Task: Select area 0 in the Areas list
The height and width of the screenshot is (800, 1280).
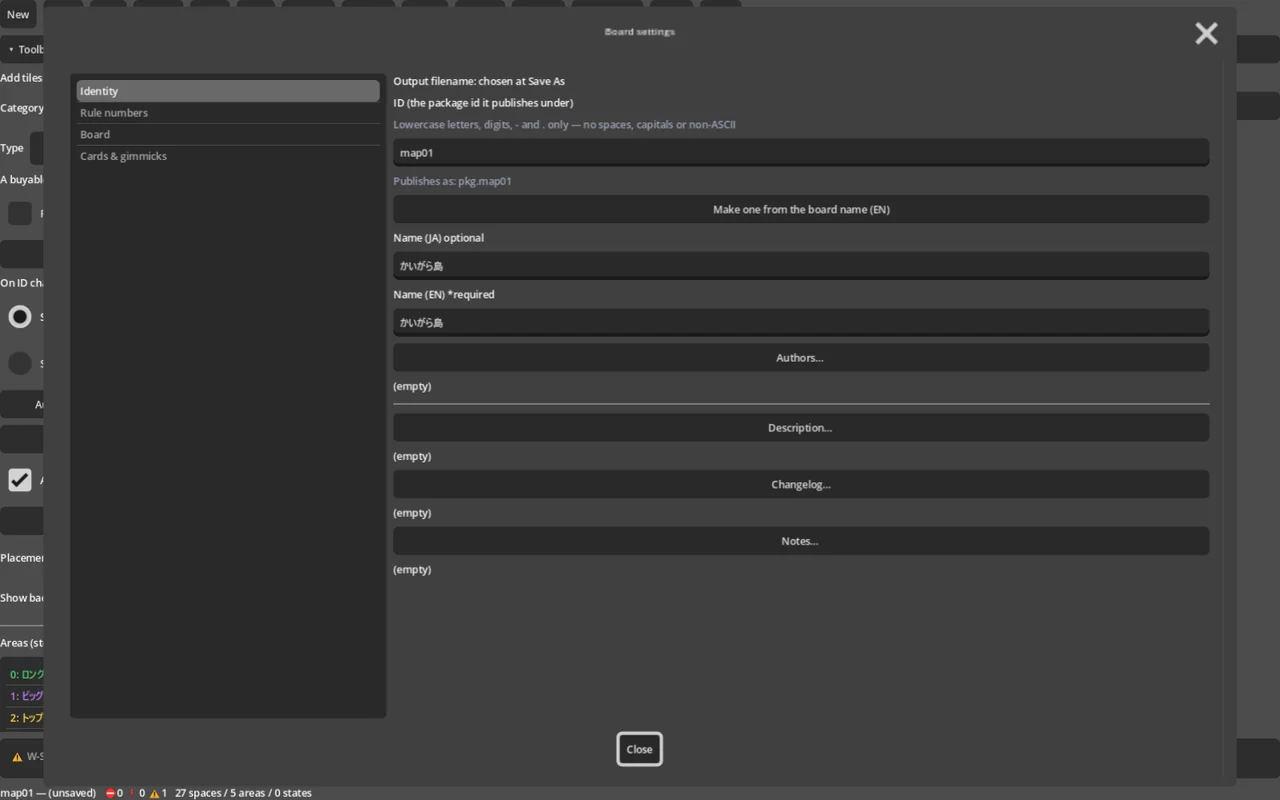Action: (x=26, y=674)
